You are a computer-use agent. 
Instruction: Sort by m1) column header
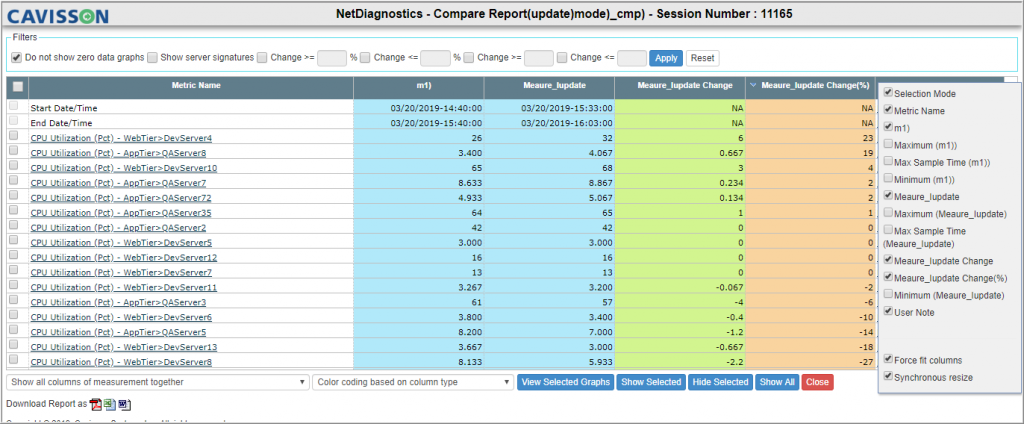[x=419, y=88]
